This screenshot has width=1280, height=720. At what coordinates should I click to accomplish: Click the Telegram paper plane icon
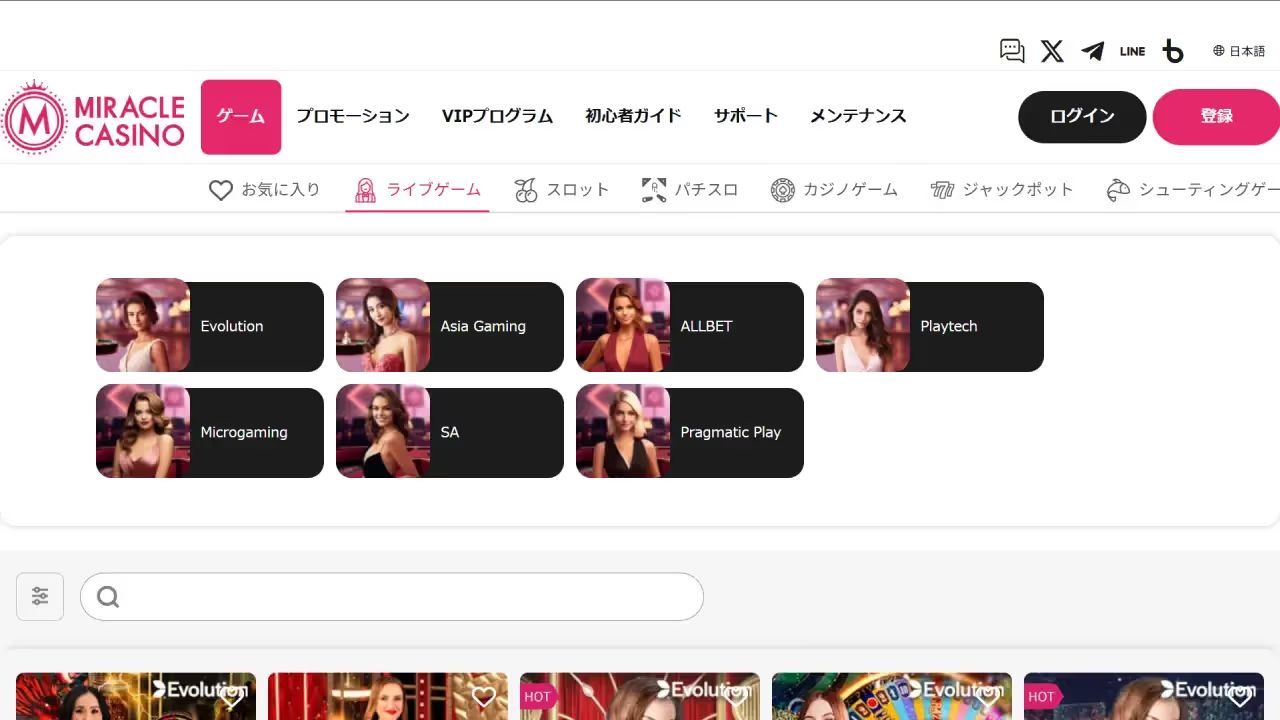click(x=1092, y=50)
